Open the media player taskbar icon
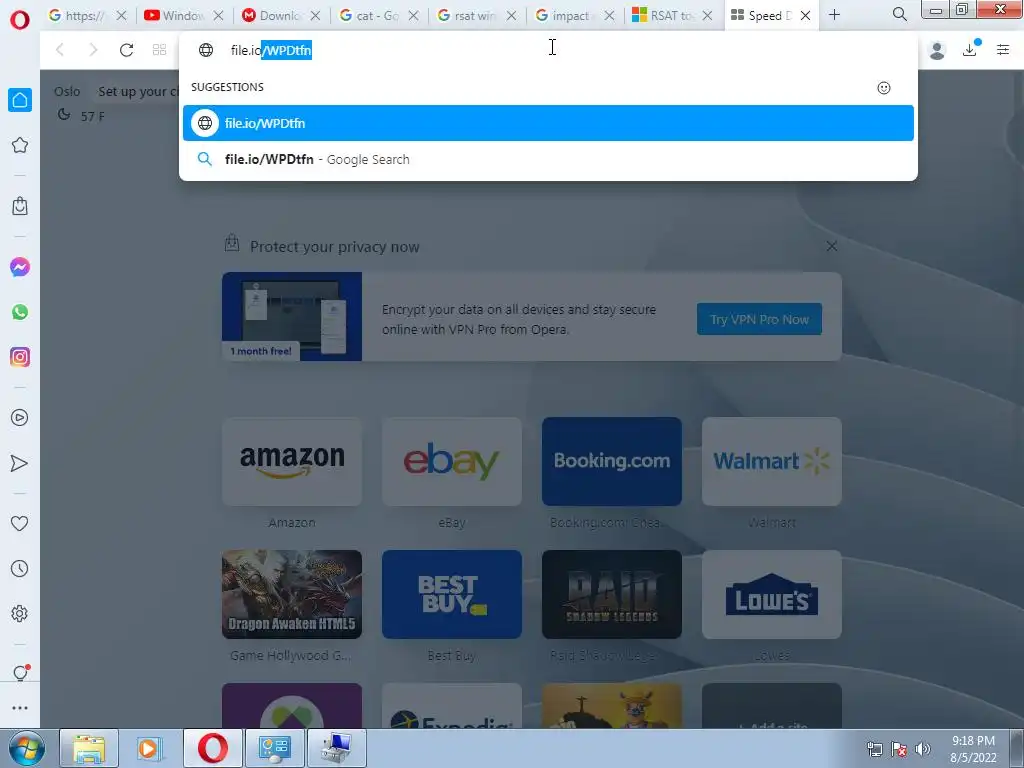This screenshot has width=1024, height=768. click(x=151, y=748)
